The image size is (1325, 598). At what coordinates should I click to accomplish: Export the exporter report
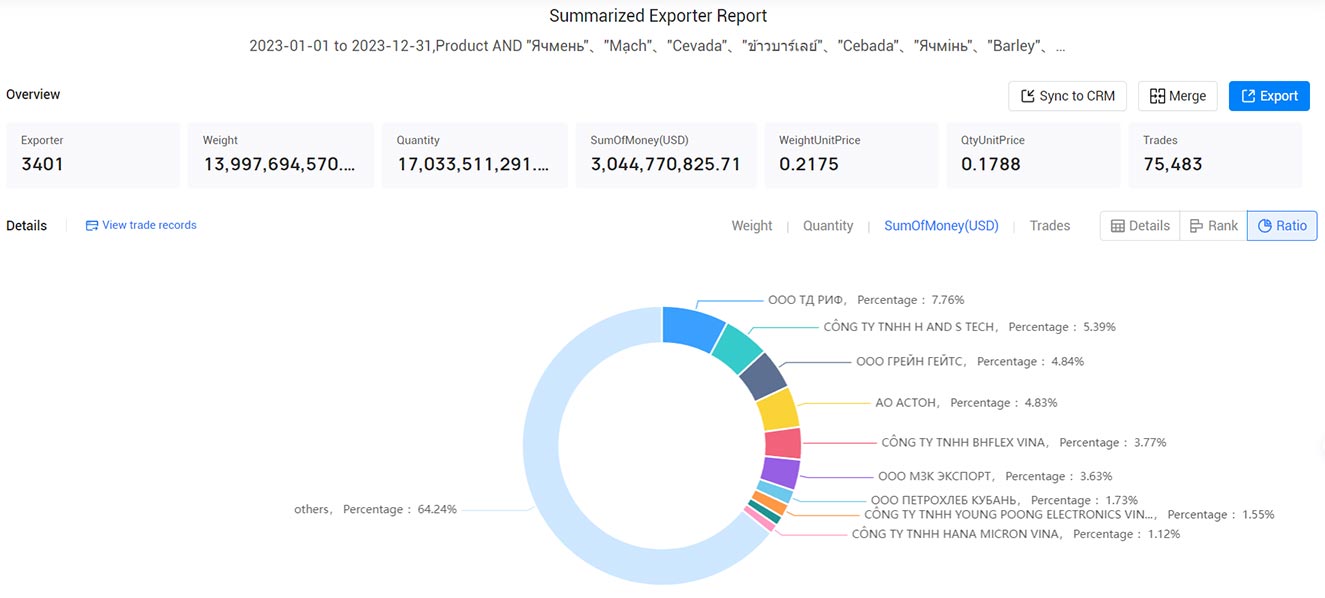pos(1269,96)
